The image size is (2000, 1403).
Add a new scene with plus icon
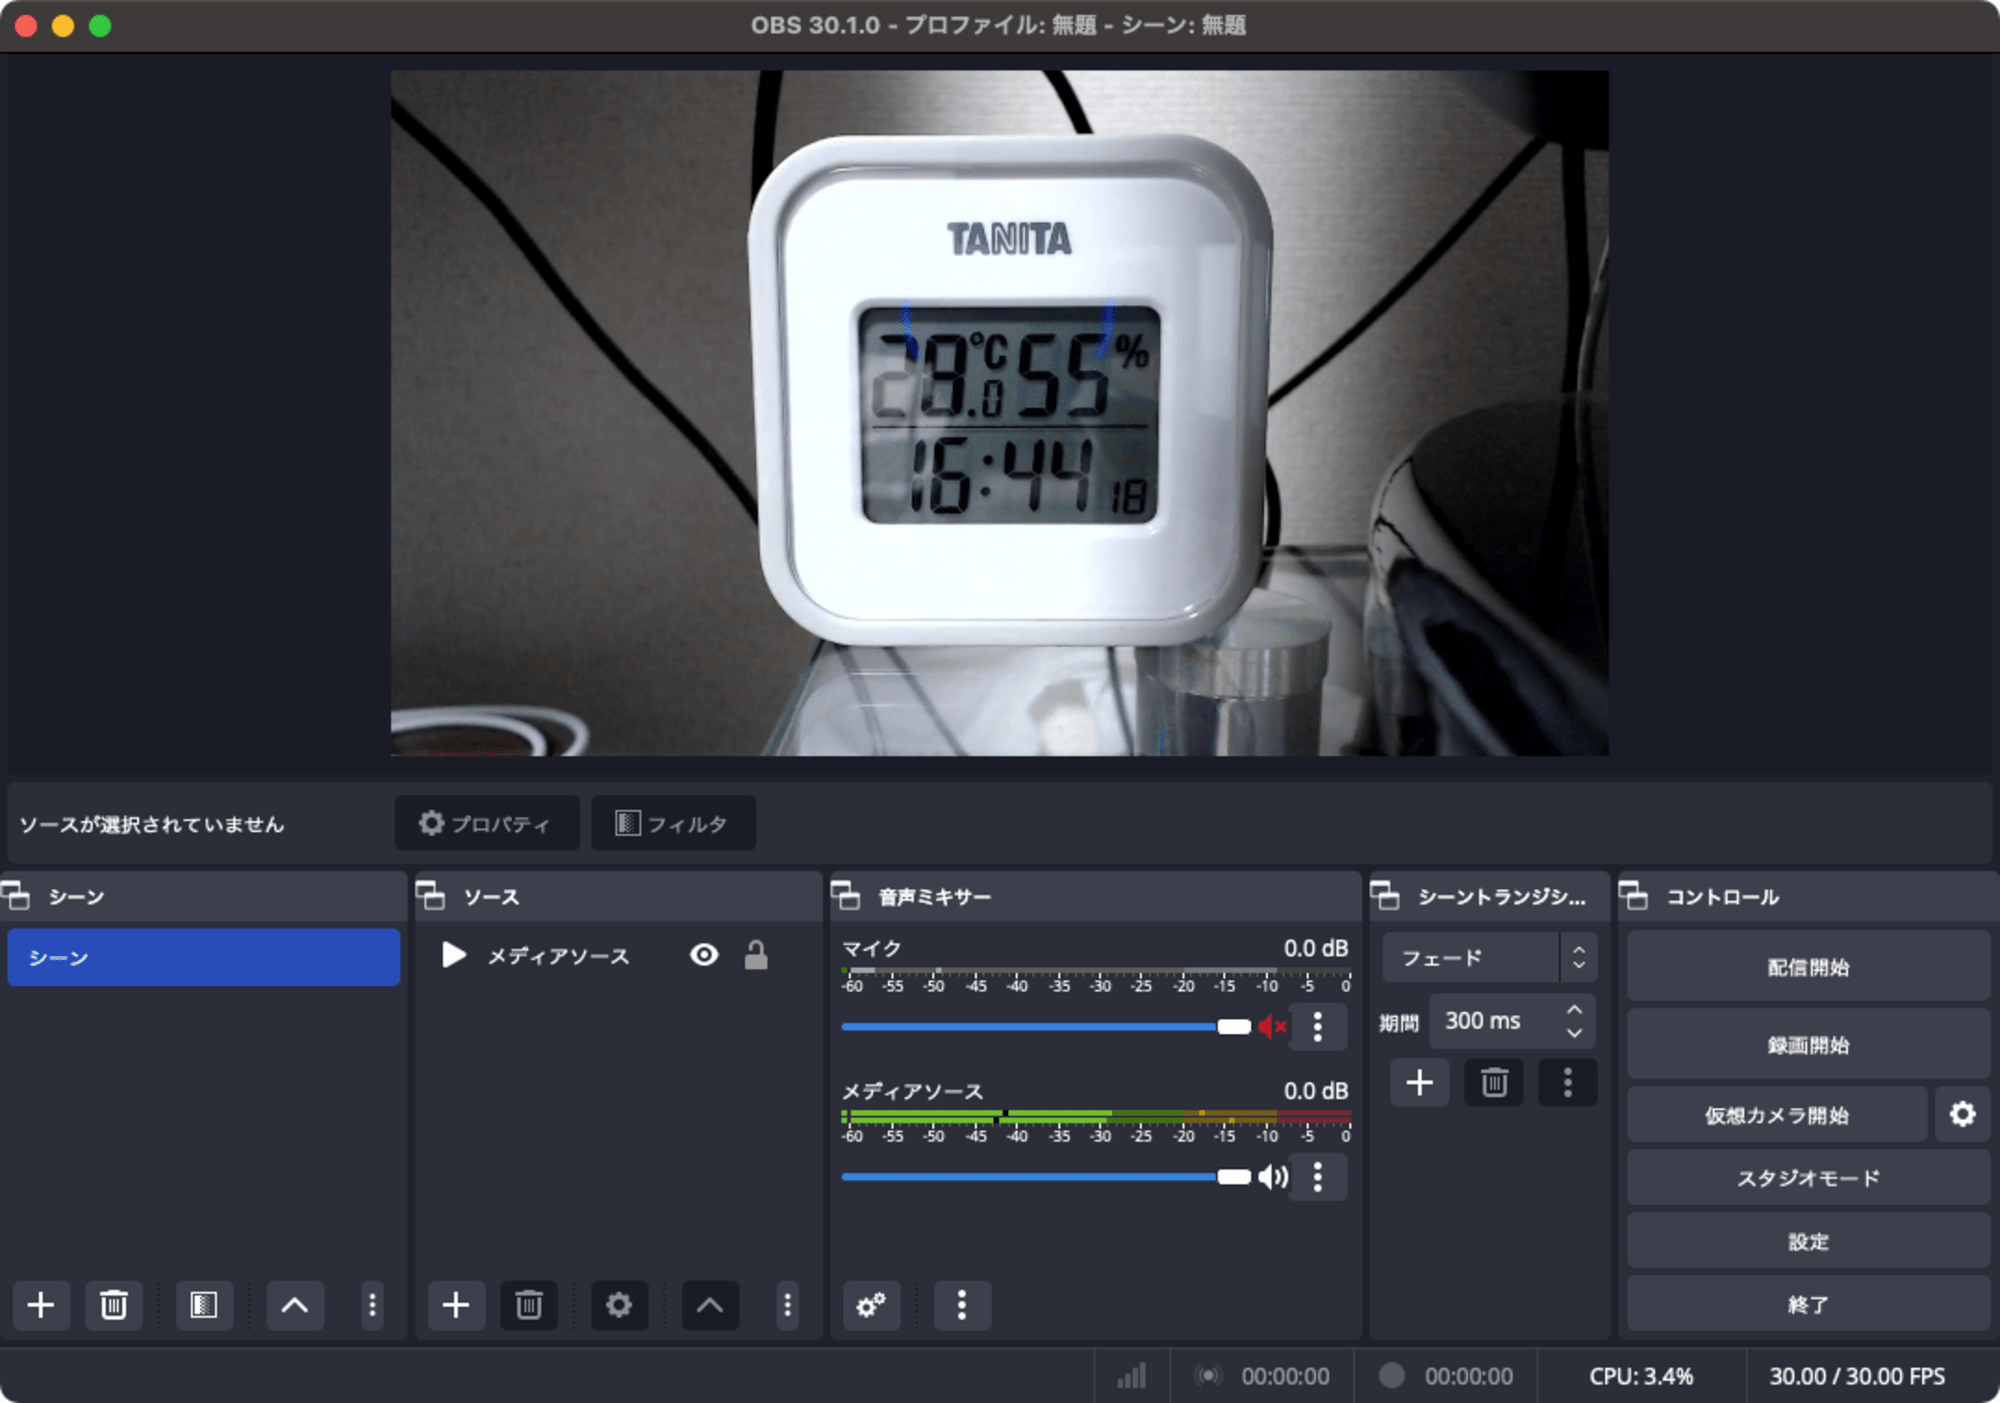coord(41,1305)
